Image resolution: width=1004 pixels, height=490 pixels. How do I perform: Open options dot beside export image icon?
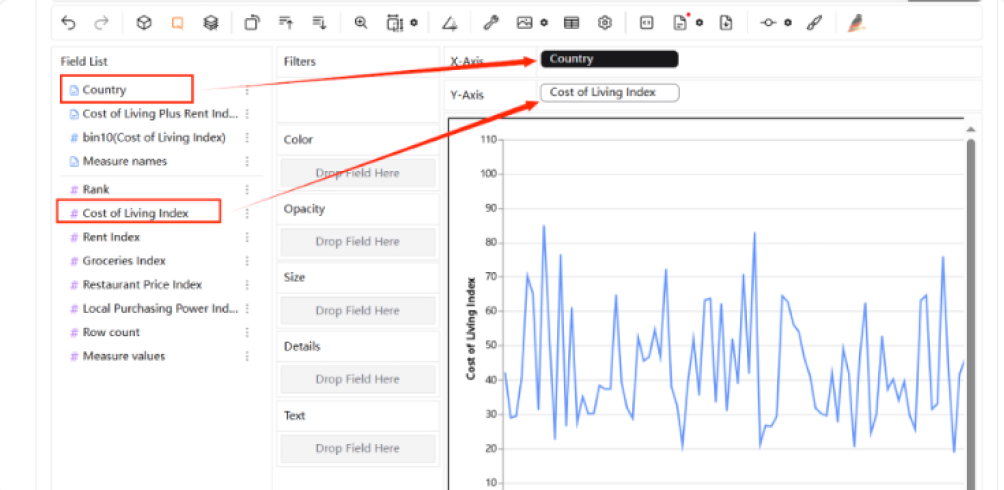pyautogui.click(x=544, y=22)
